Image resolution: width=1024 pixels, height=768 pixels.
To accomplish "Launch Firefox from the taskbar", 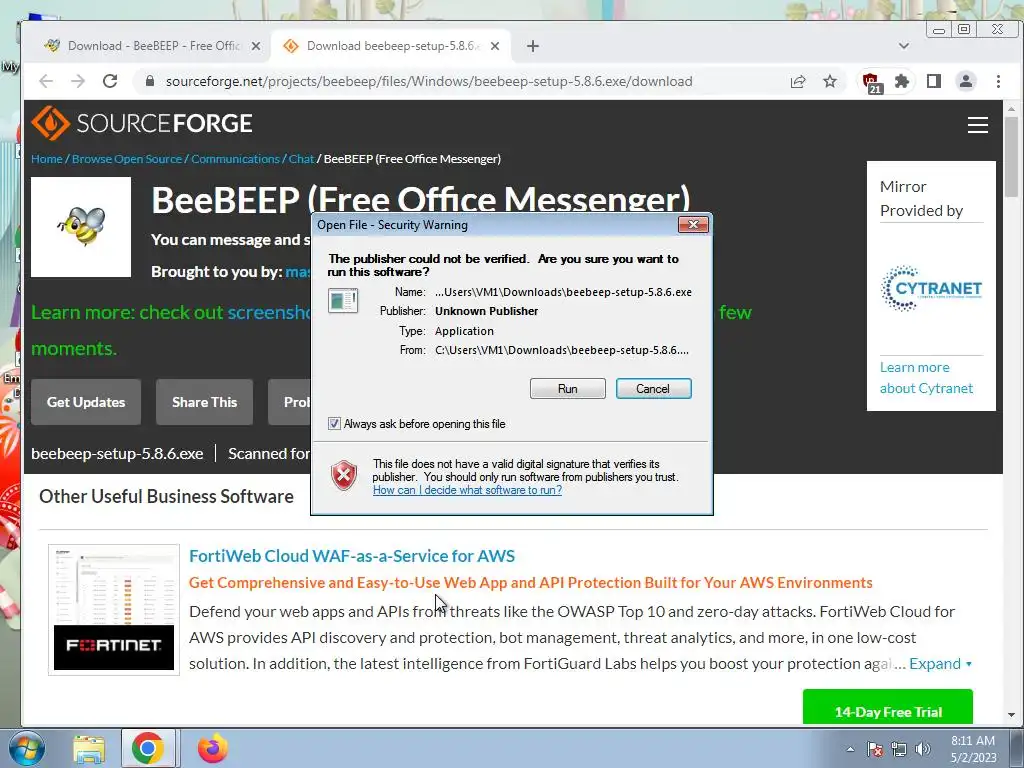I will (212, 748).
